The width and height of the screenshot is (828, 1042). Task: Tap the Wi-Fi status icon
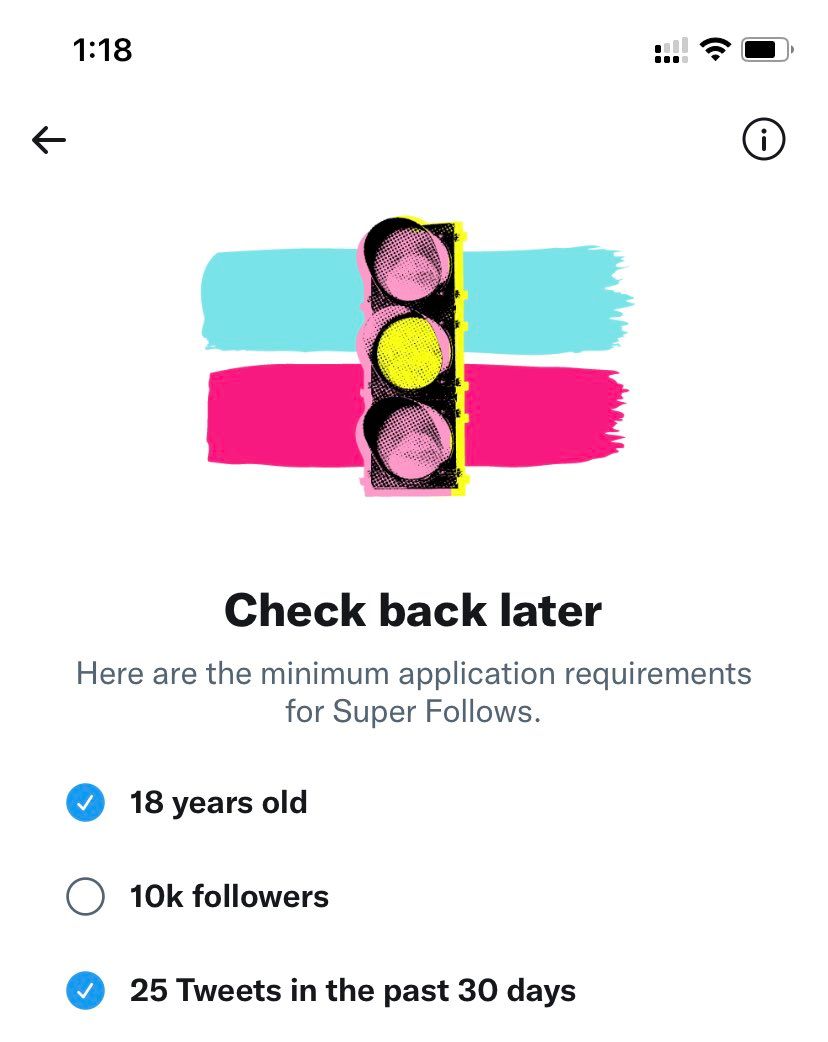[715, 49]
